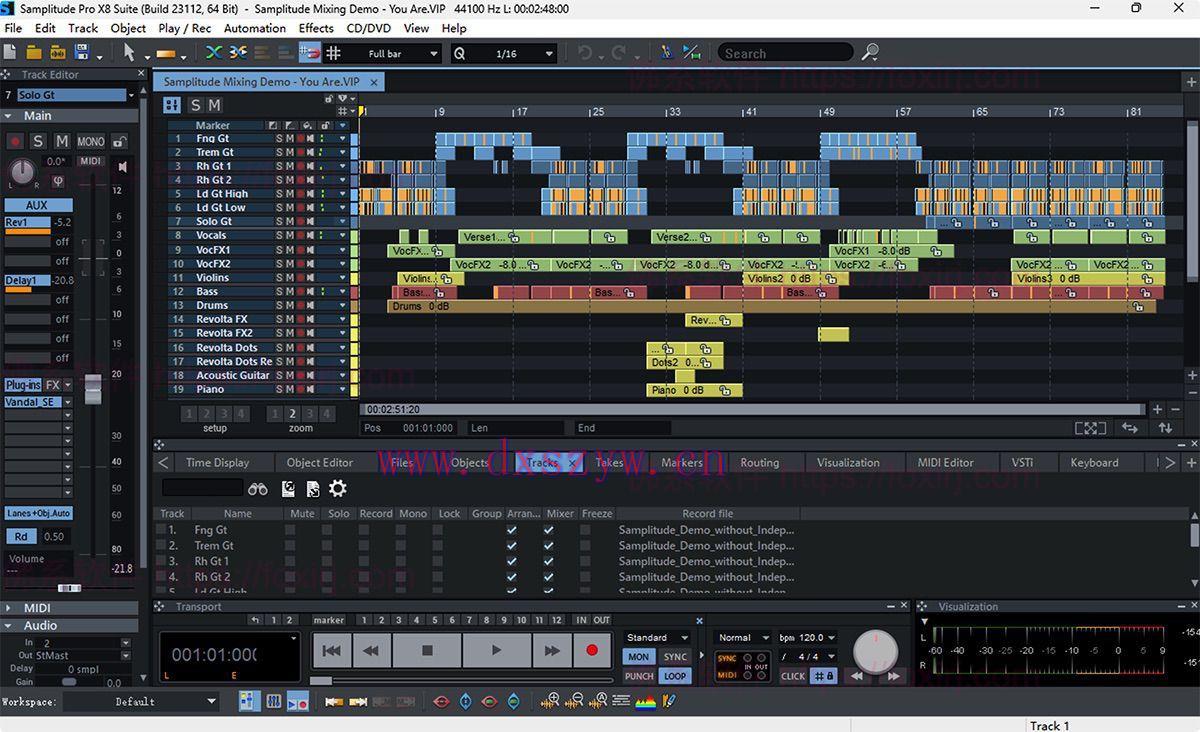Screen dimensions: 1200x732
Task: Click the mixer faders icon in bottom toolbar
Action: [x=273, y=702]
